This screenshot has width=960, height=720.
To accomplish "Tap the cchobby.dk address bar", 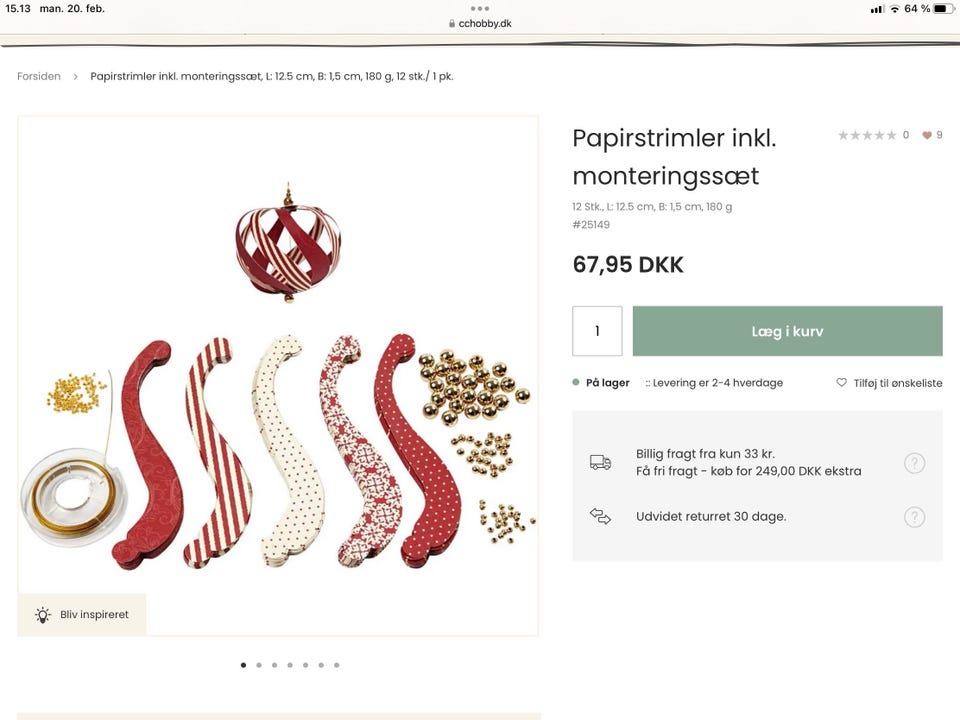I will tap(480, 23).
